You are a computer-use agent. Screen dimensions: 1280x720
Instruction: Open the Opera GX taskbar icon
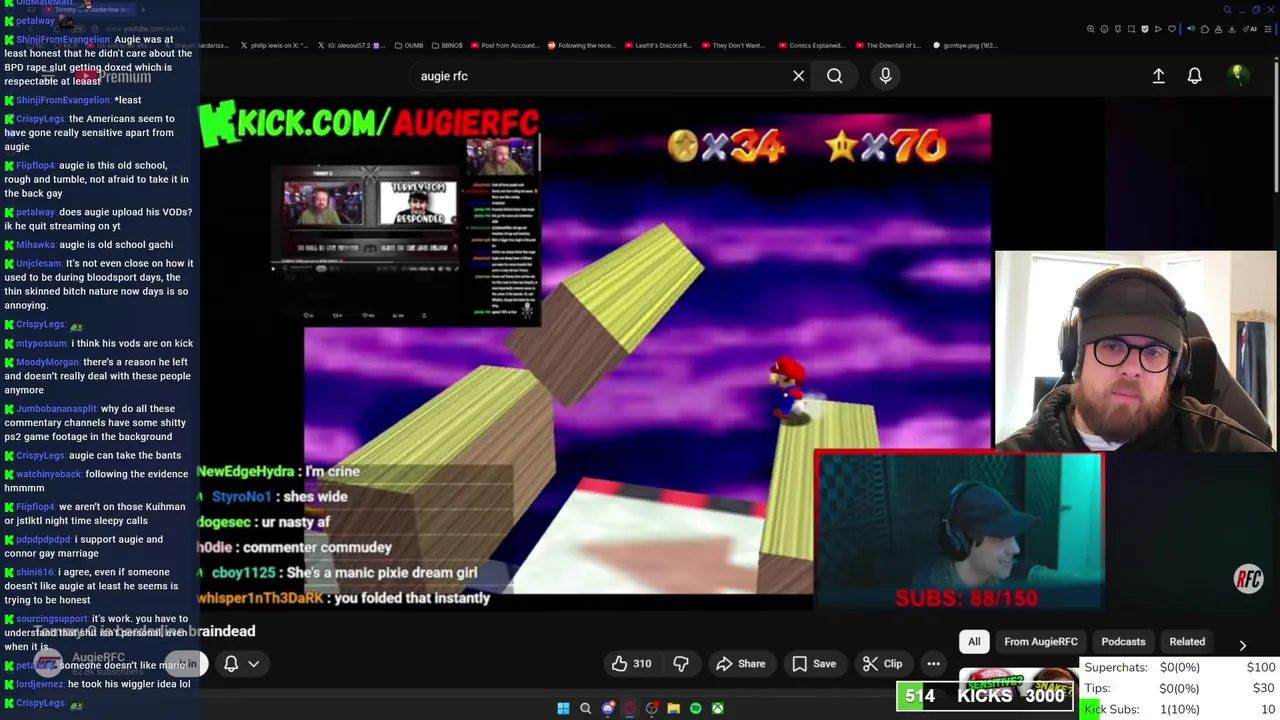(x=629, y=708)
